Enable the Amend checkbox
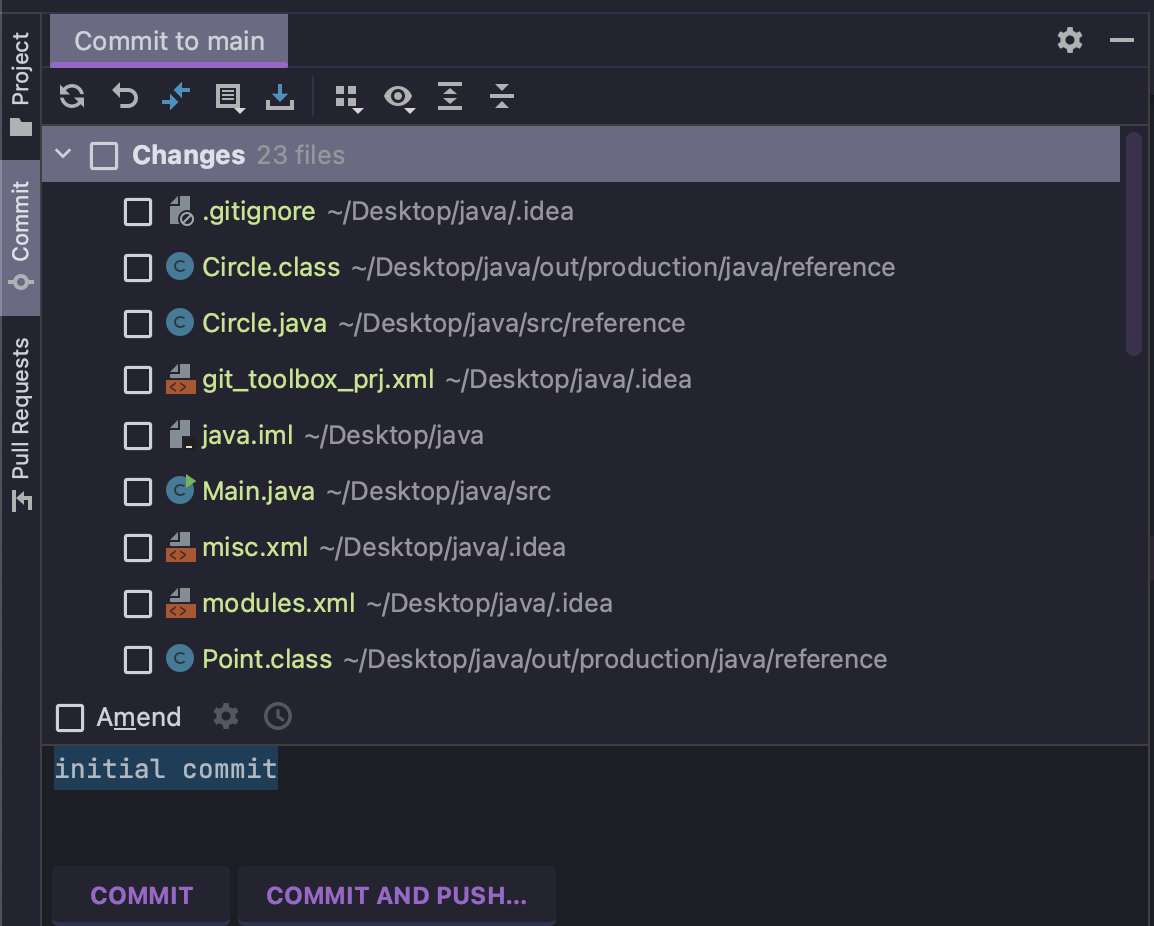 tap(70, 718)
